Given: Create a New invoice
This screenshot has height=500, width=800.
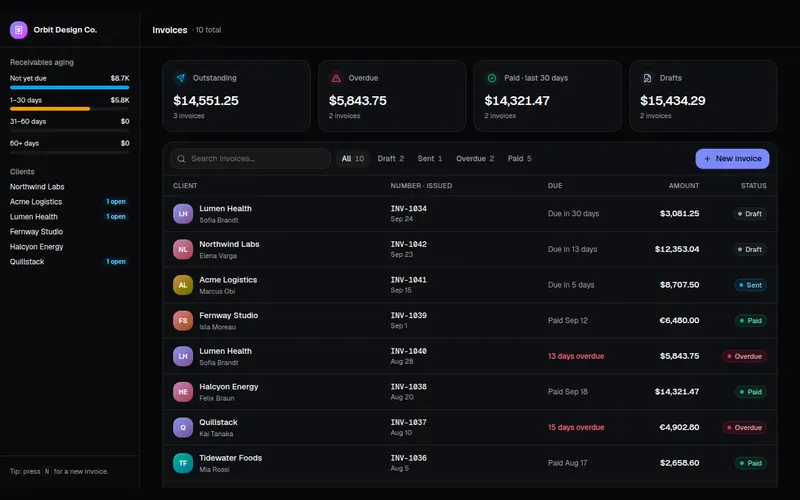Looking at the screenshot, I should point(732,159).
